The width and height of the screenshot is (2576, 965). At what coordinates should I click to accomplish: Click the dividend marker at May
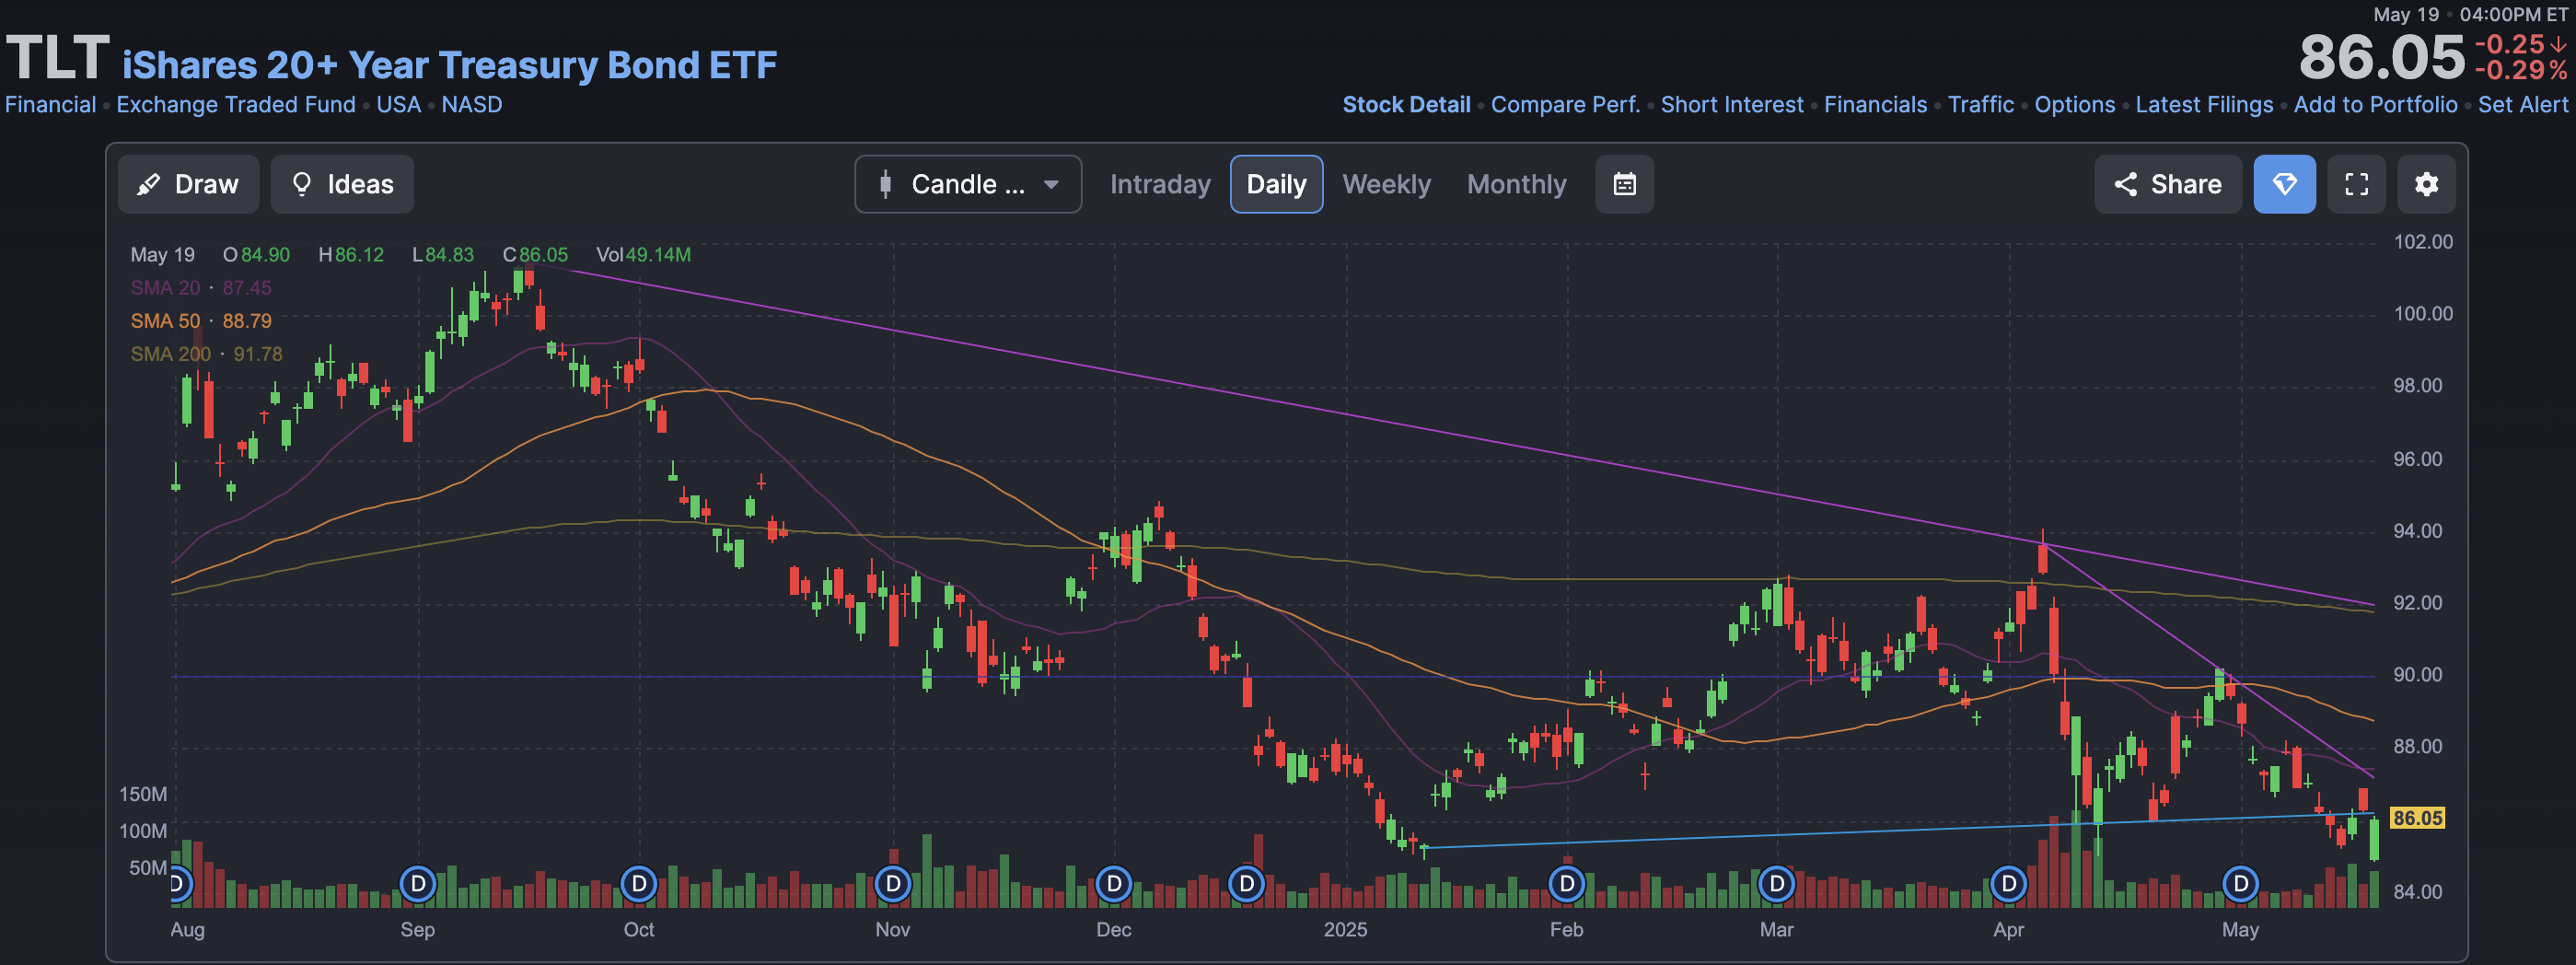[2241, 884]
